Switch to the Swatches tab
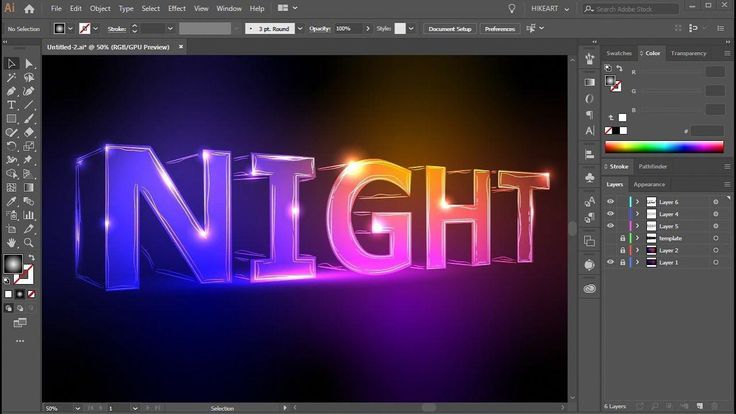The height and width of the screenshot is (414, 736). [619, 53]
